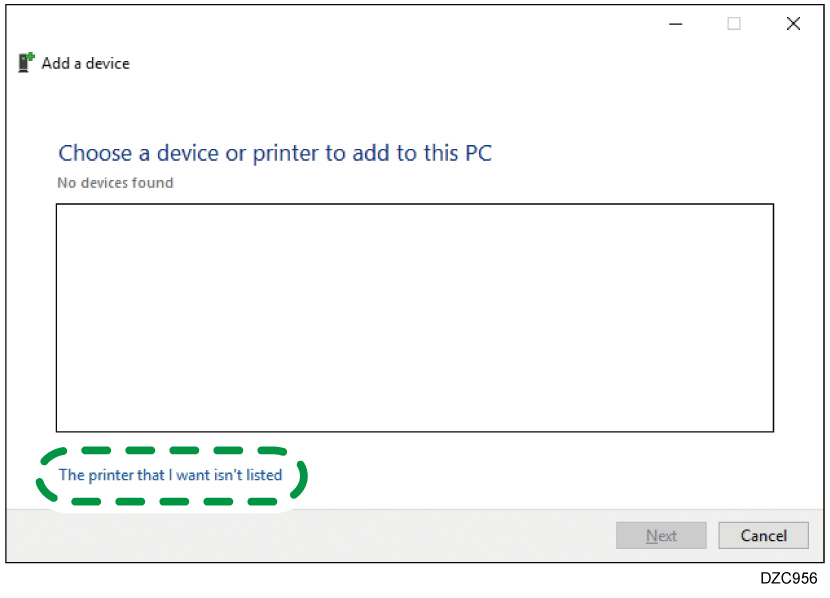Click the Add a device icon
830x598 pixels.
26,62
